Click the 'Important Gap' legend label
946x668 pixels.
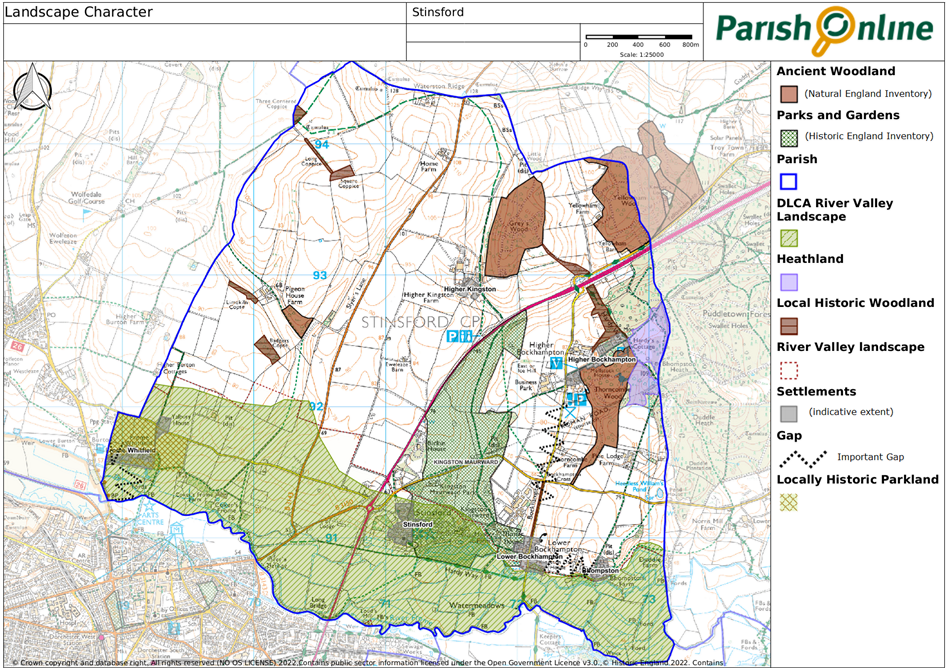point(871,457)
